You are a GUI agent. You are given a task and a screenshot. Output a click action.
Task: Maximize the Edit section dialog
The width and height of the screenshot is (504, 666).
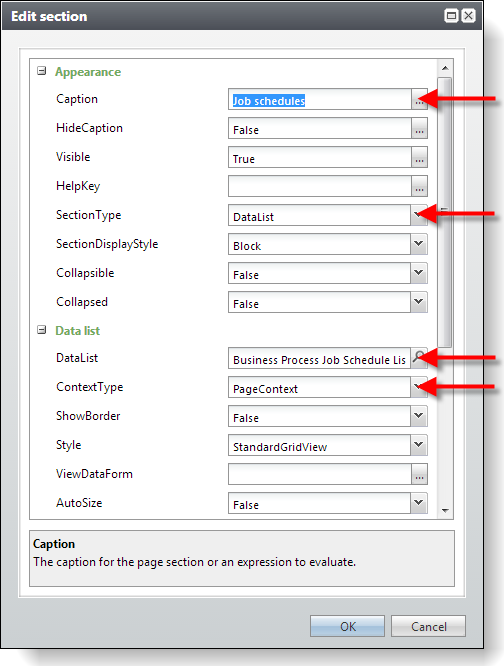pyautogui.click(x=451, y=16)
